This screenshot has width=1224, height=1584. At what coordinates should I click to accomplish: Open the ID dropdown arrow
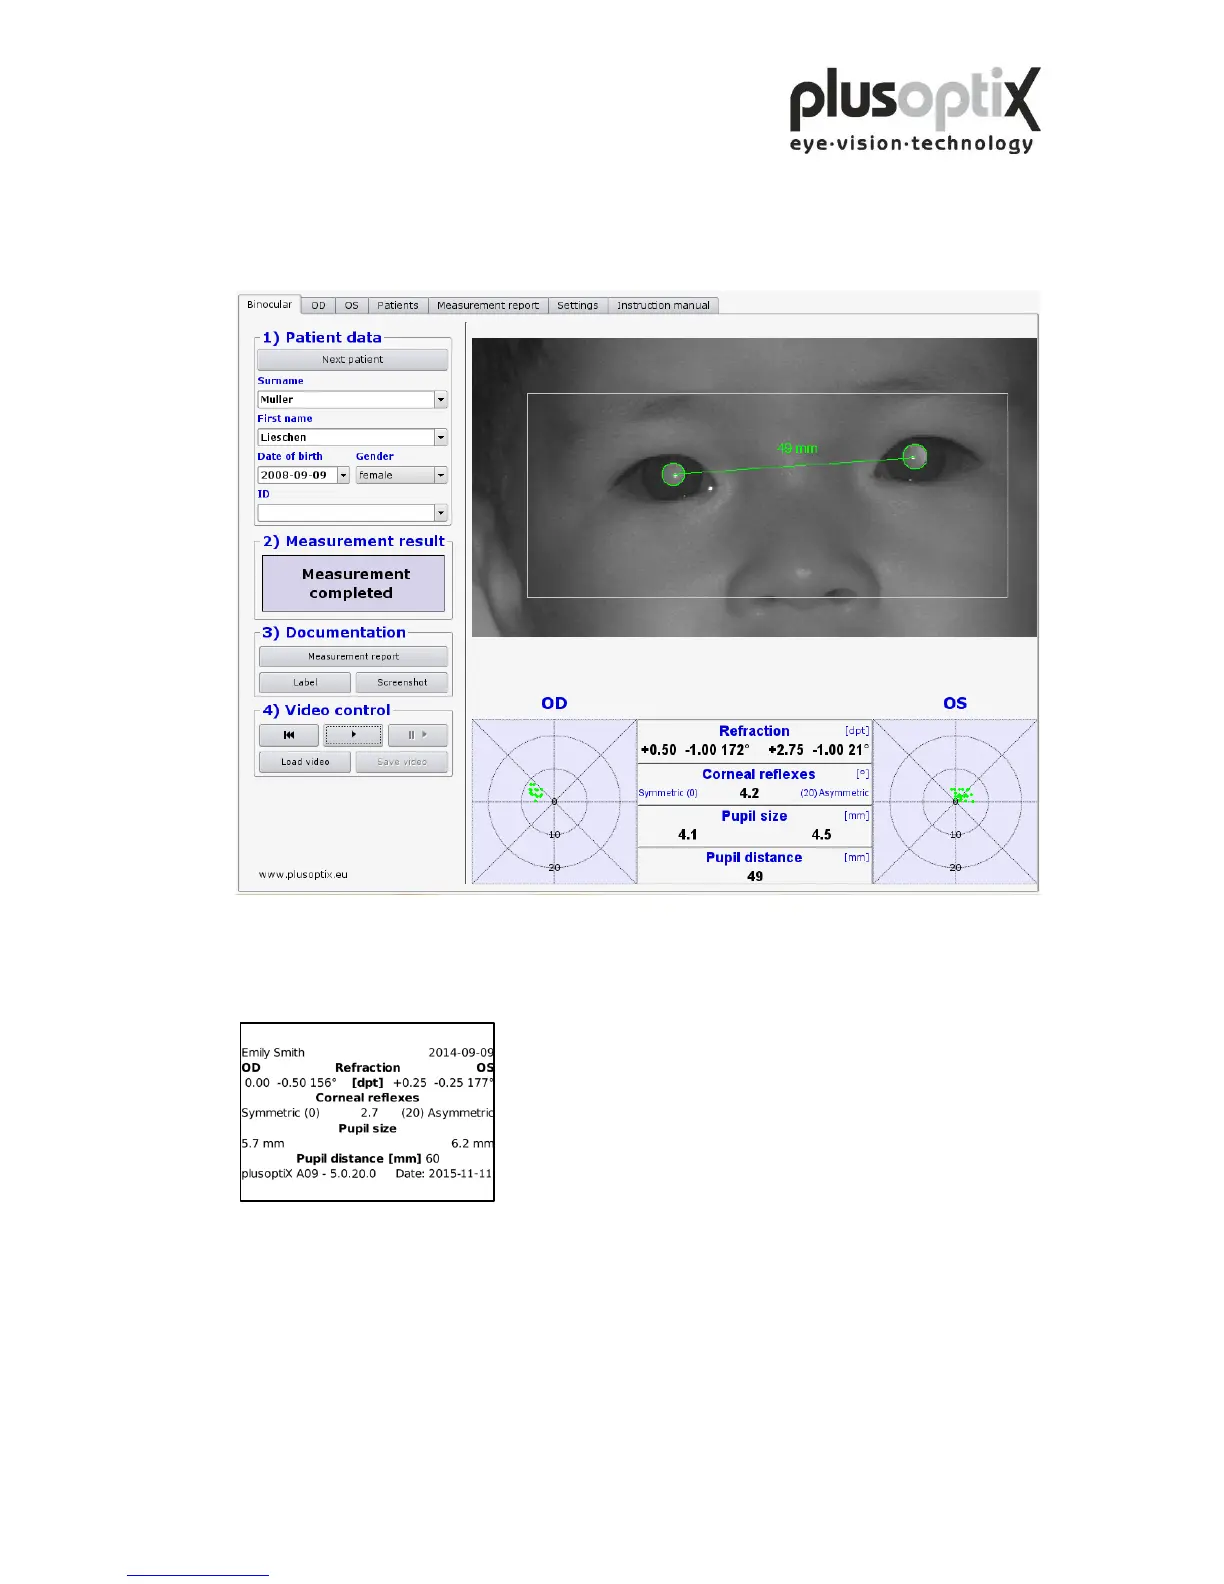[x=440, y=513]
